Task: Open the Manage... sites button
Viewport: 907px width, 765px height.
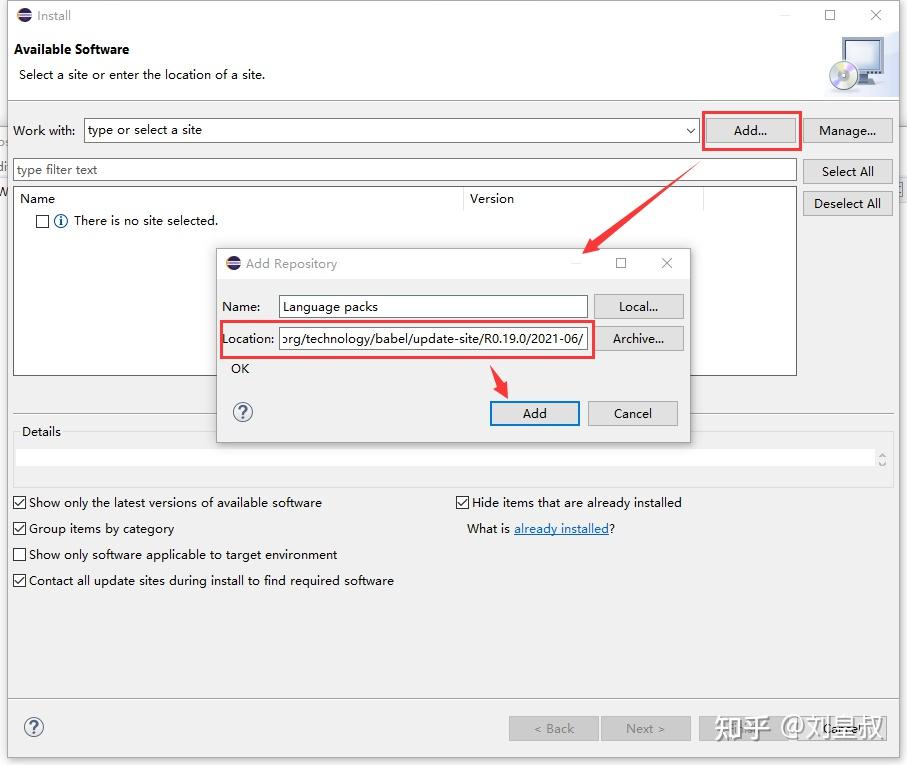Action: click(847, 131)
